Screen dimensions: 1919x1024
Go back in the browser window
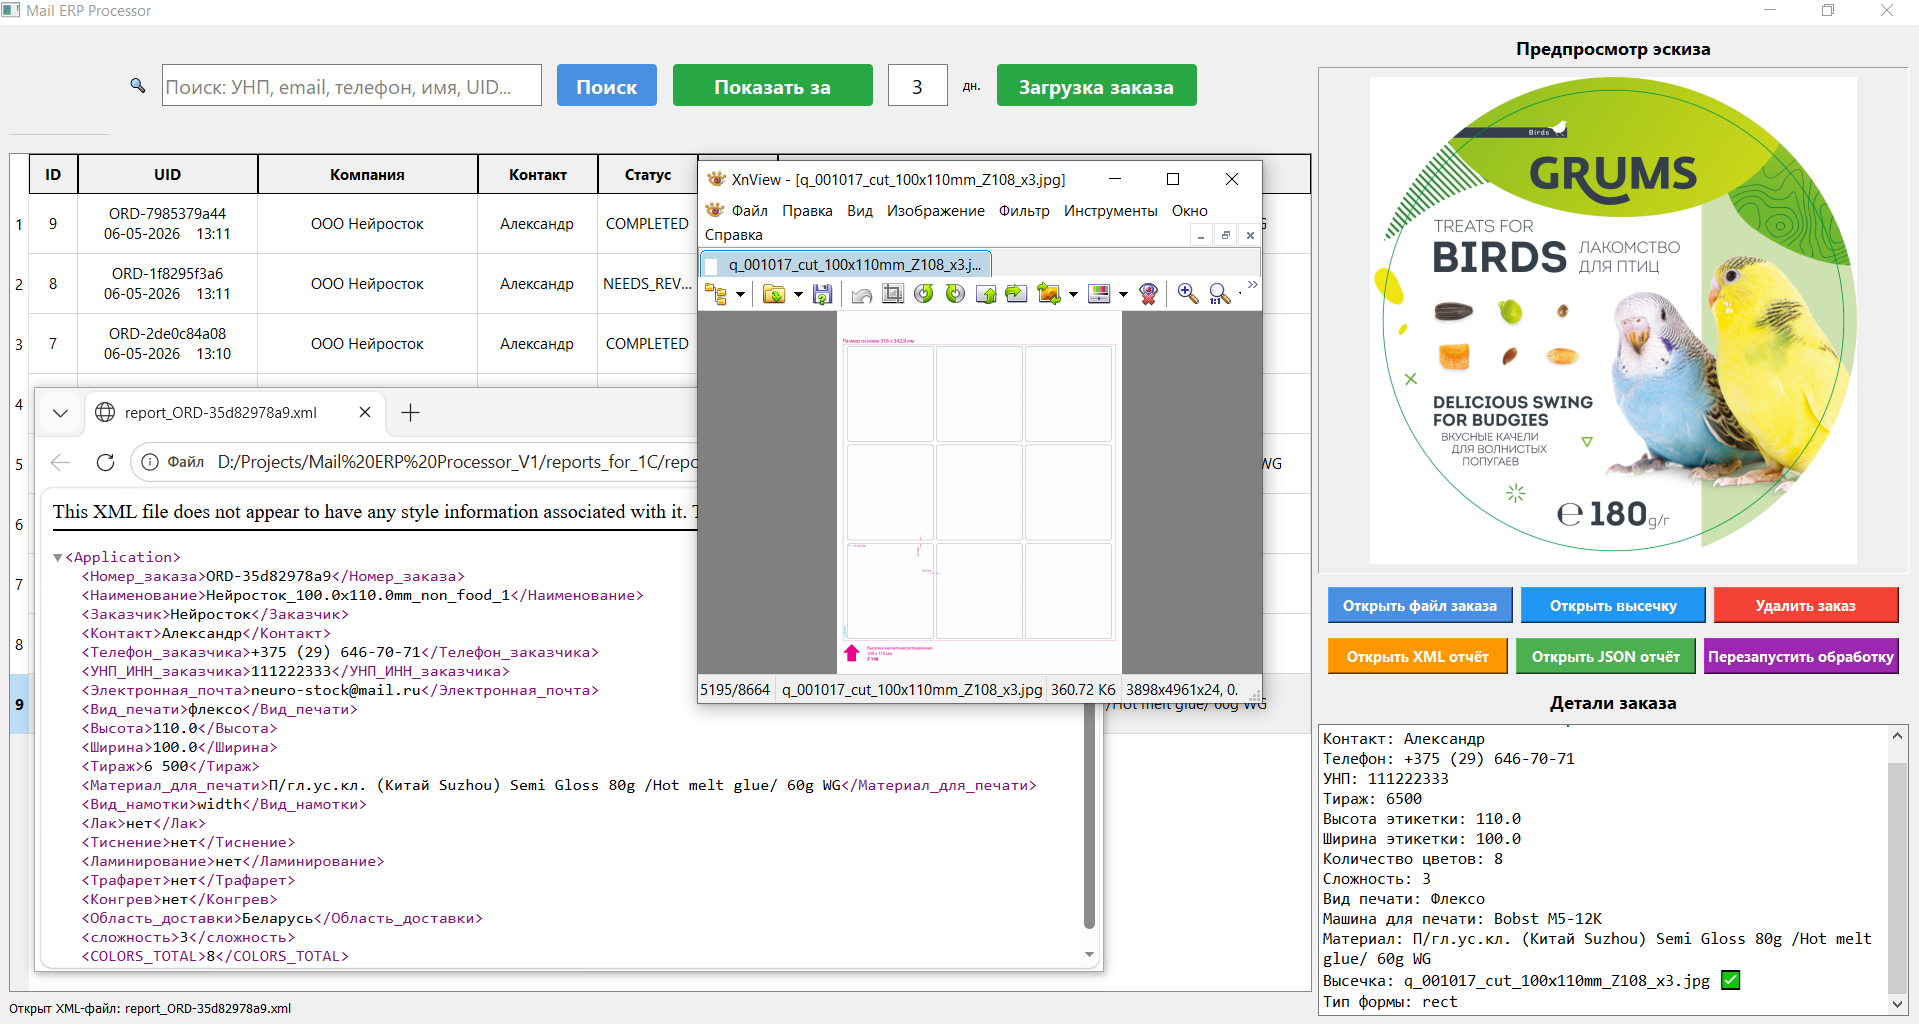click(61, 462)
